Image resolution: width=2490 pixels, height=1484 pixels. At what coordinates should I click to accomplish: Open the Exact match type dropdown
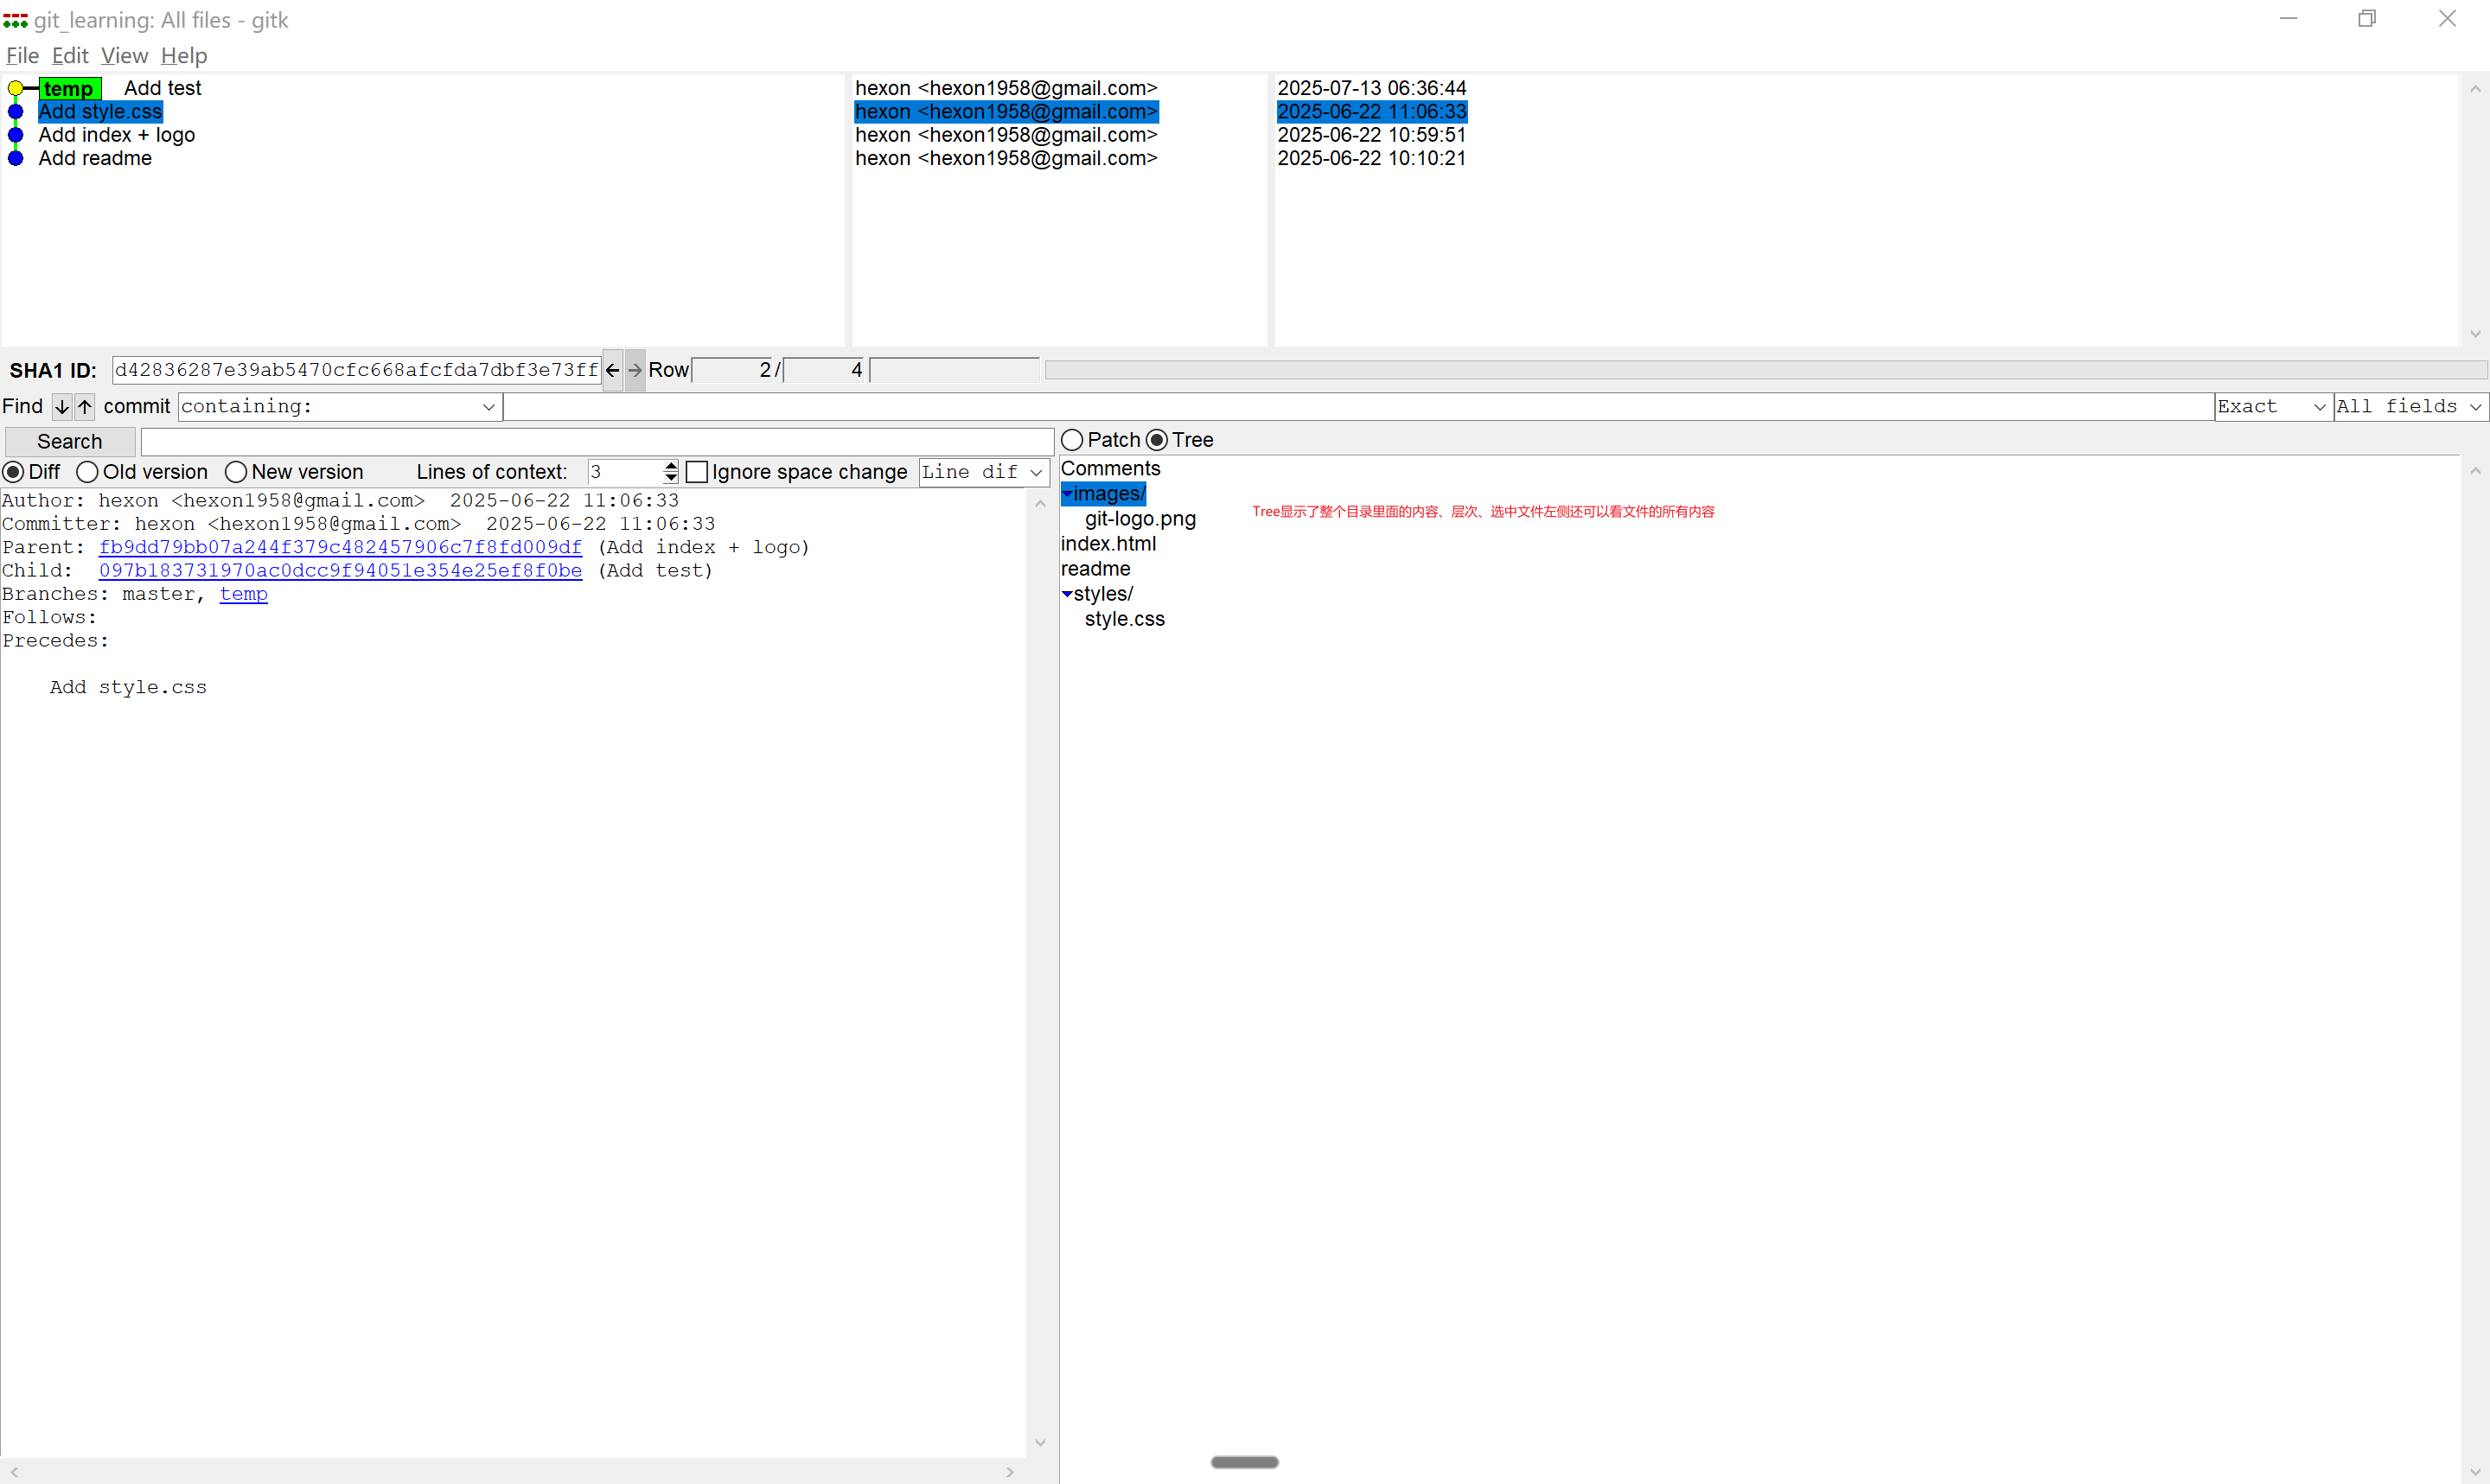(2319, 406)
